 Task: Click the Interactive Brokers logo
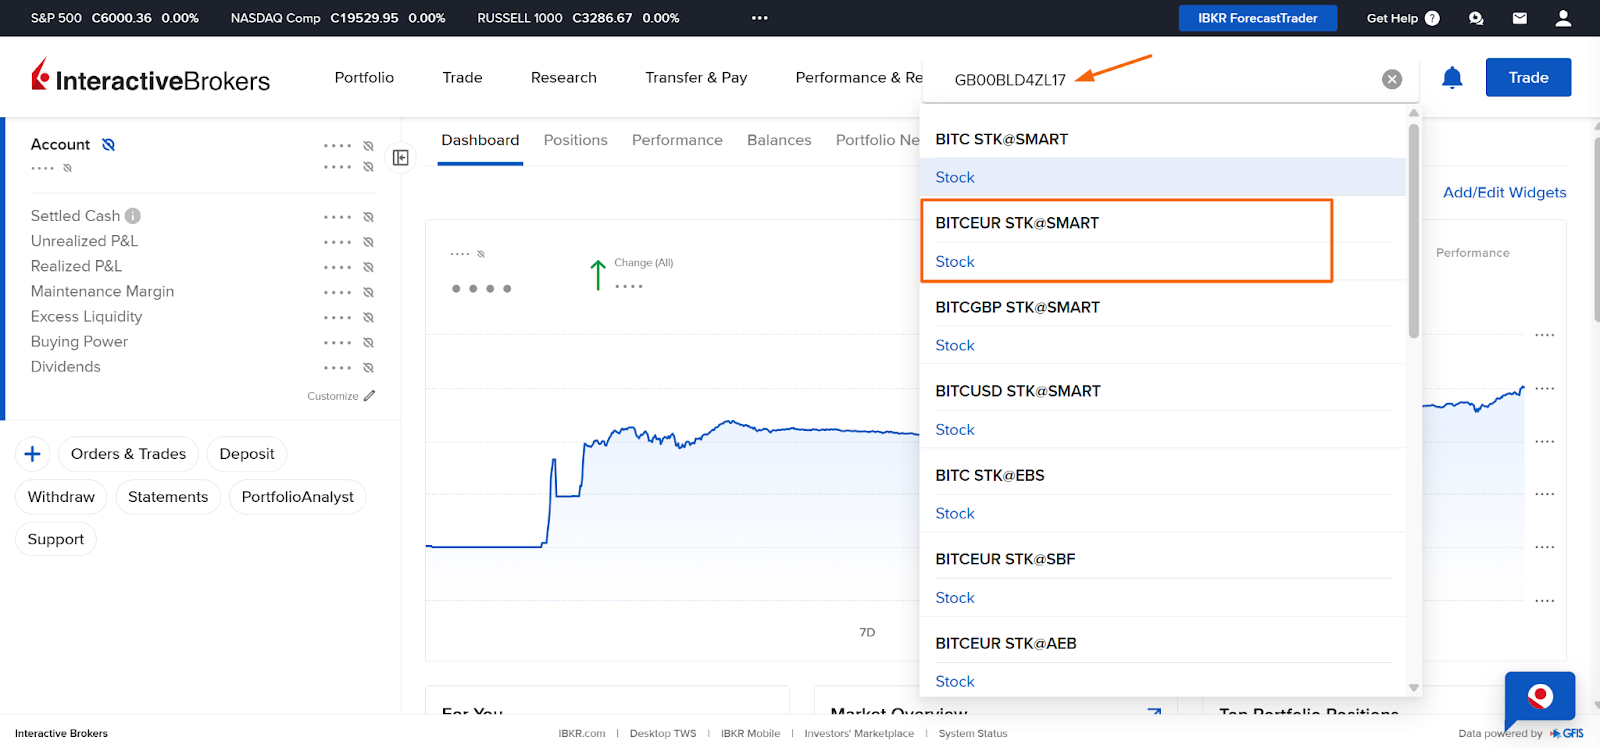coord(150,76)
